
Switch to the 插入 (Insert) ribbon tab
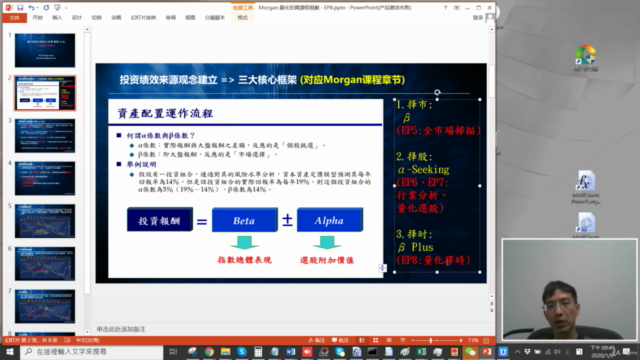[x=57, y=18]
